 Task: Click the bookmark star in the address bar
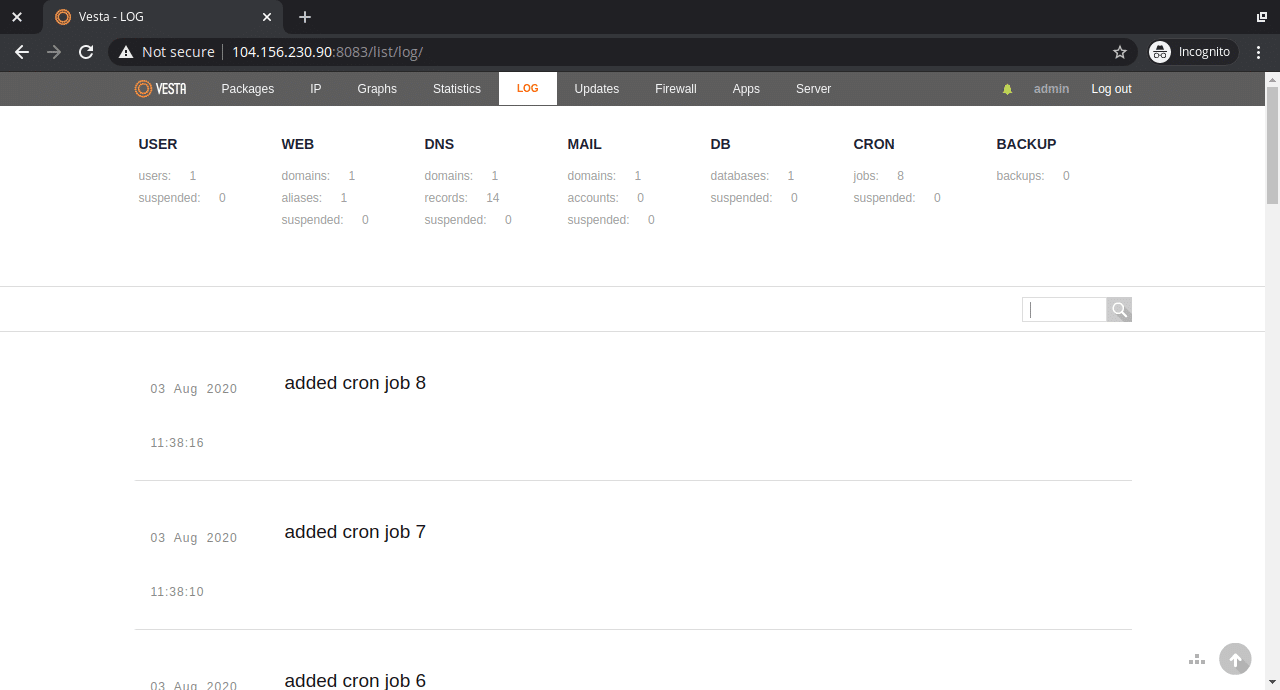(x=1120, y=51)
